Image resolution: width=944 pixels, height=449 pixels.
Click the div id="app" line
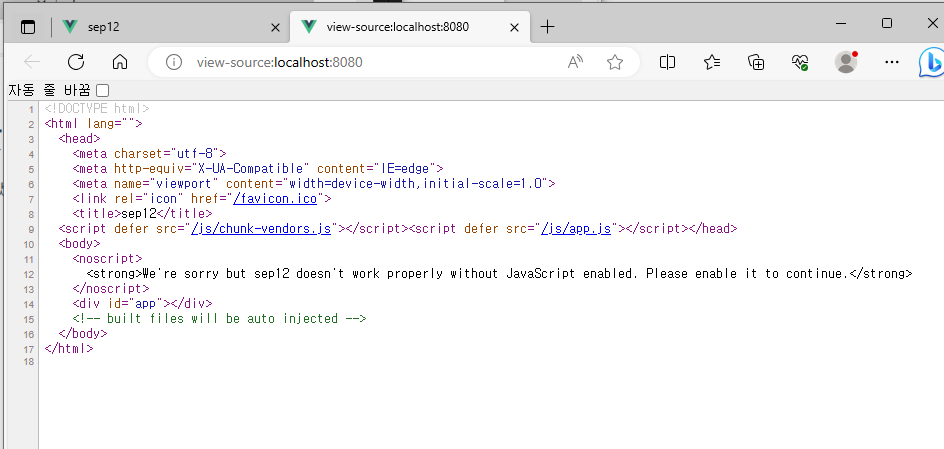(x=142, y=303)
